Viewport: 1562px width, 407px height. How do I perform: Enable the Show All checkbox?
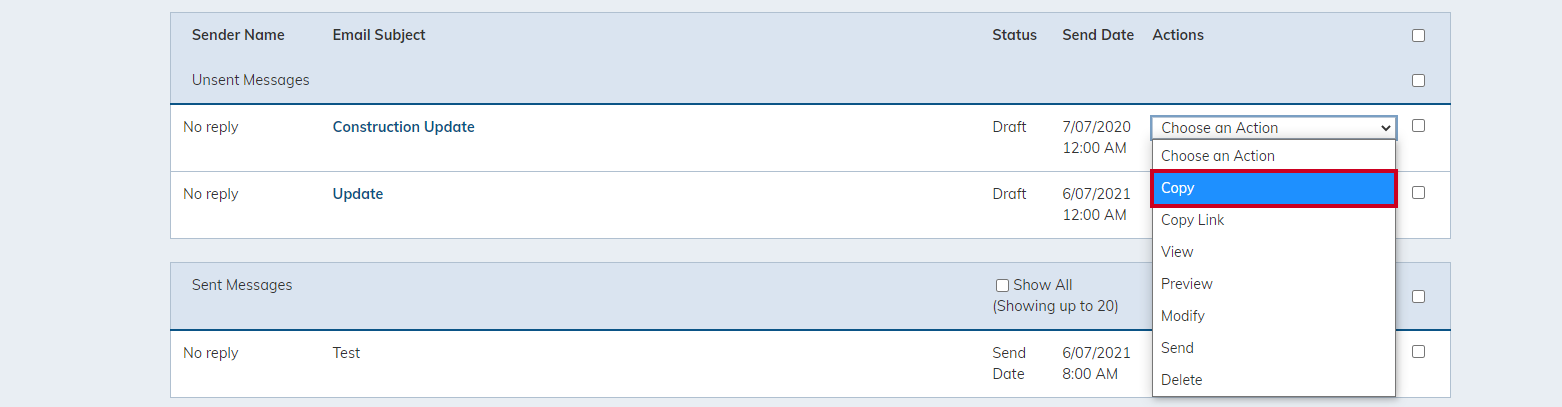pyautogui.click(x=1002, y=286)
